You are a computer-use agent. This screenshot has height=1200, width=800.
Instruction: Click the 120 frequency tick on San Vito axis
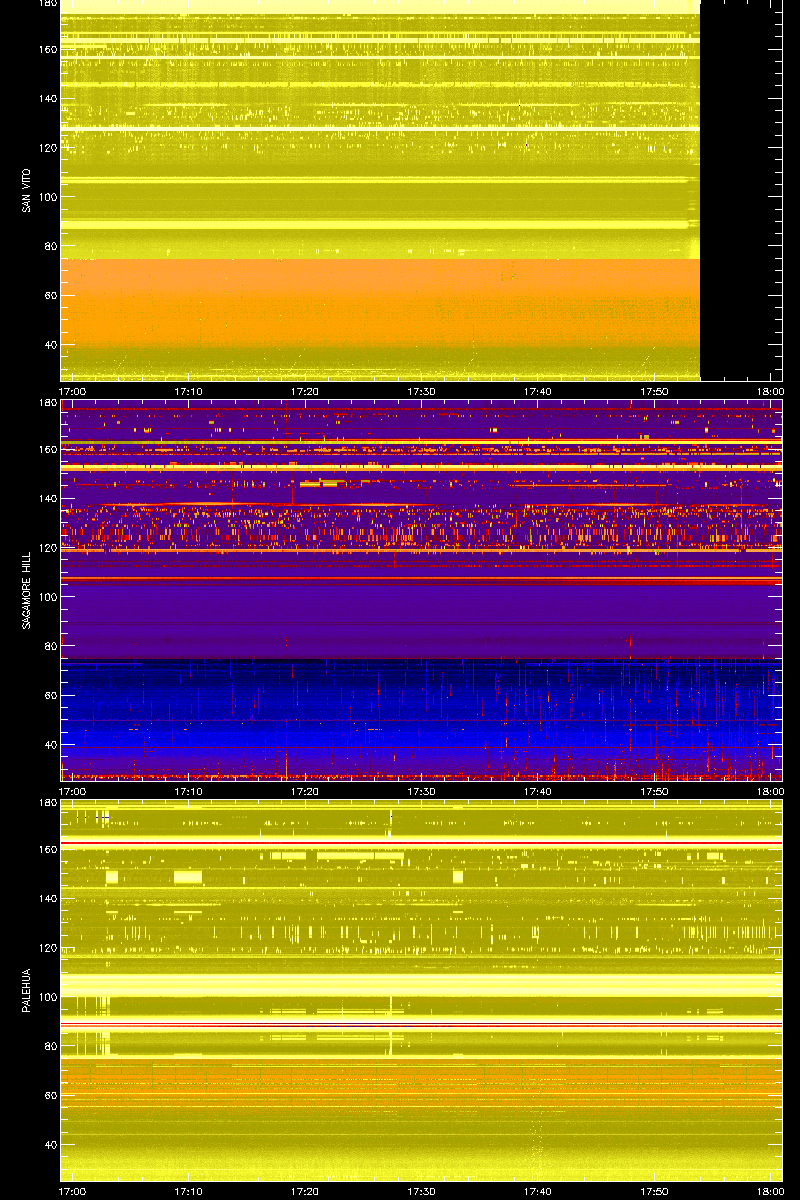pos(47,147)
